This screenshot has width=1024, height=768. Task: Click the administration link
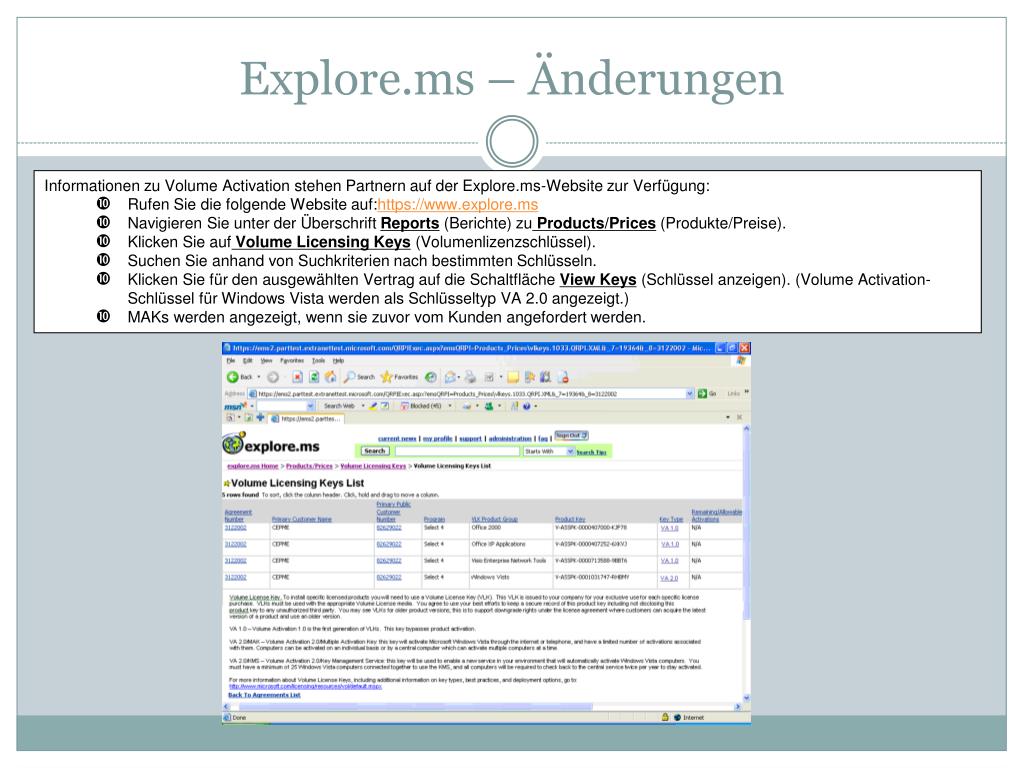(x=510, y=438)
